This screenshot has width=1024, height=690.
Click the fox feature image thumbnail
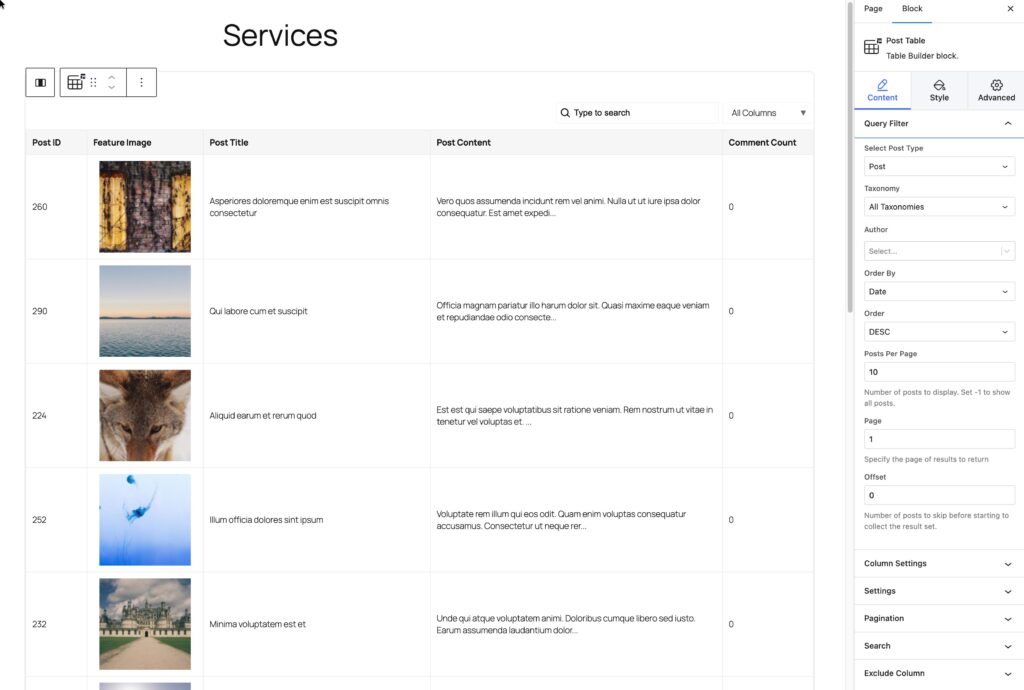point(145,415)
